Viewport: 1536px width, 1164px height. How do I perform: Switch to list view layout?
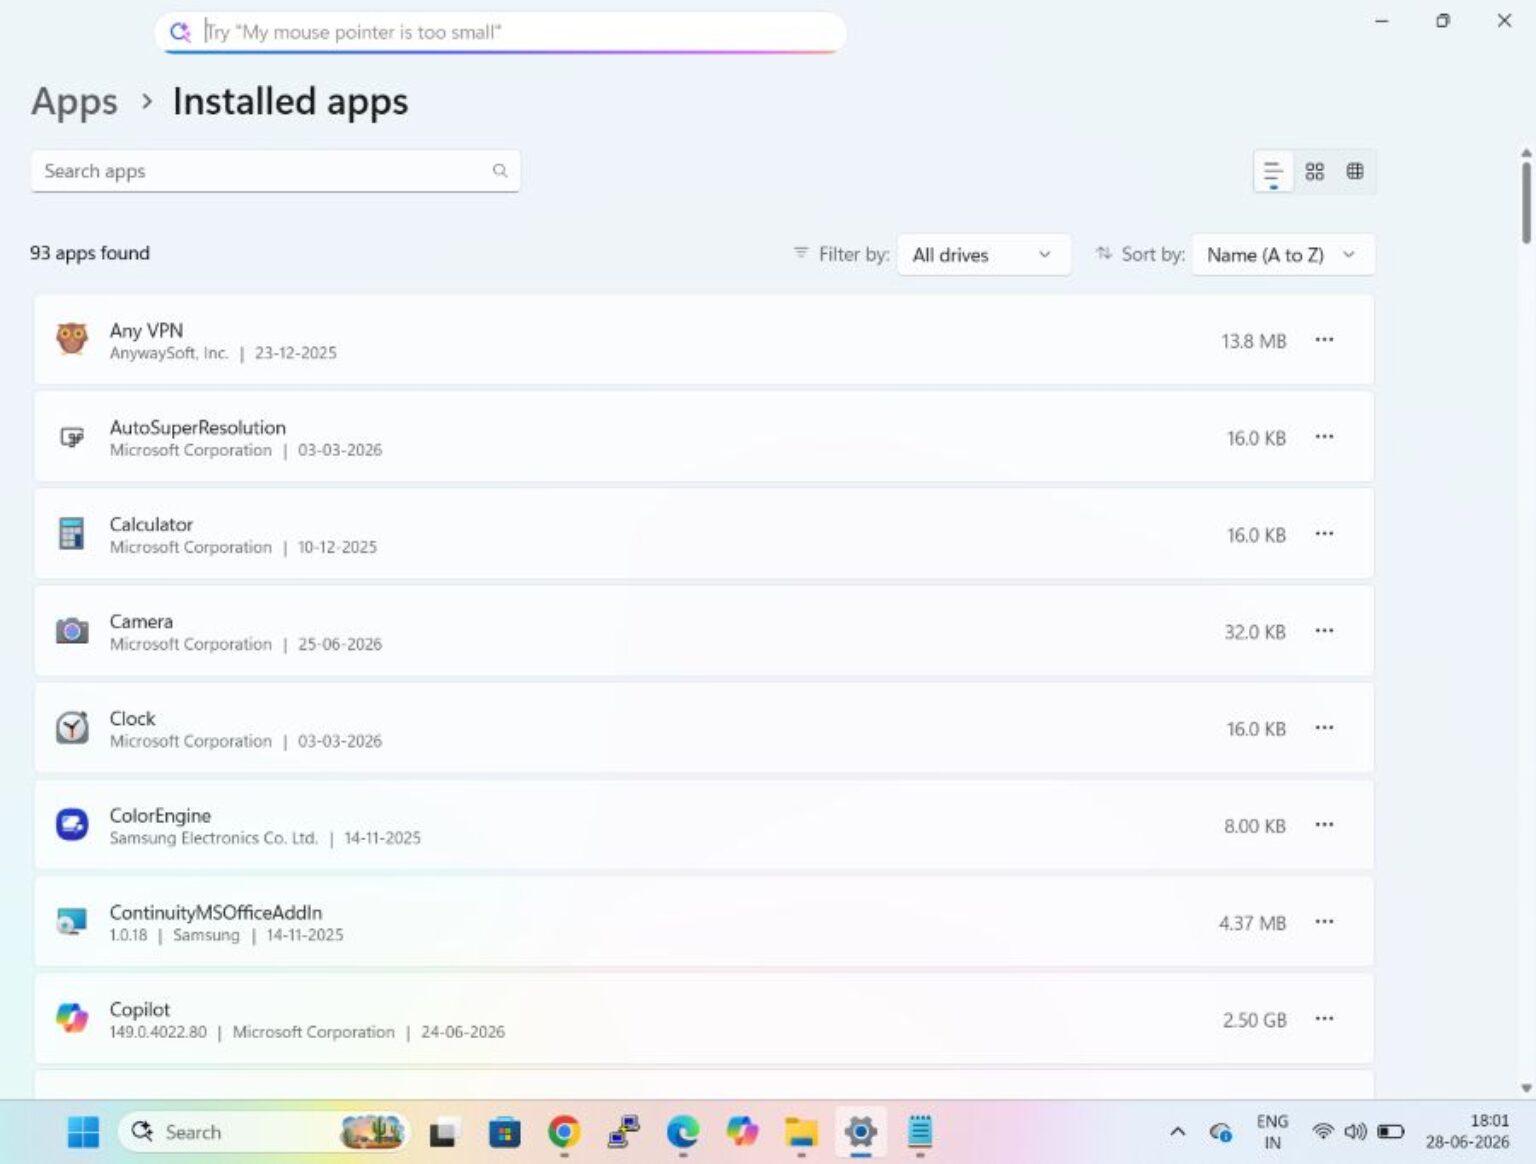point(1273,172)
